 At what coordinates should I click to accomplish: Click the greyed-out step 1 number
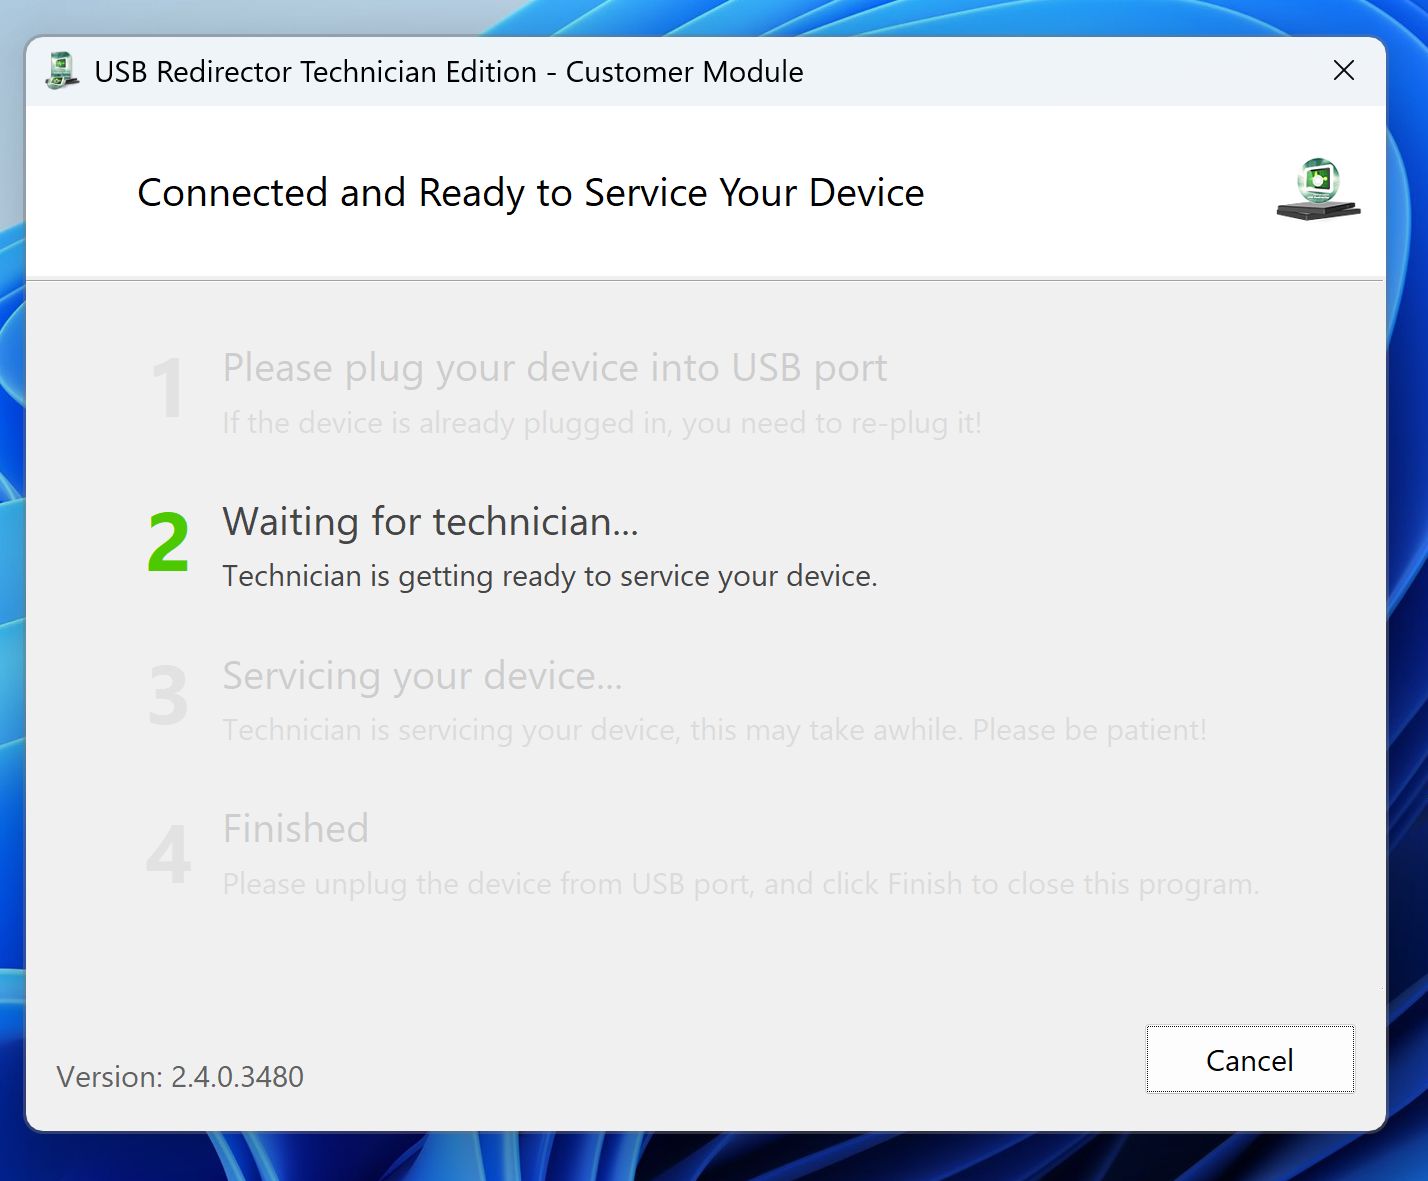click(x=168, y=389)
